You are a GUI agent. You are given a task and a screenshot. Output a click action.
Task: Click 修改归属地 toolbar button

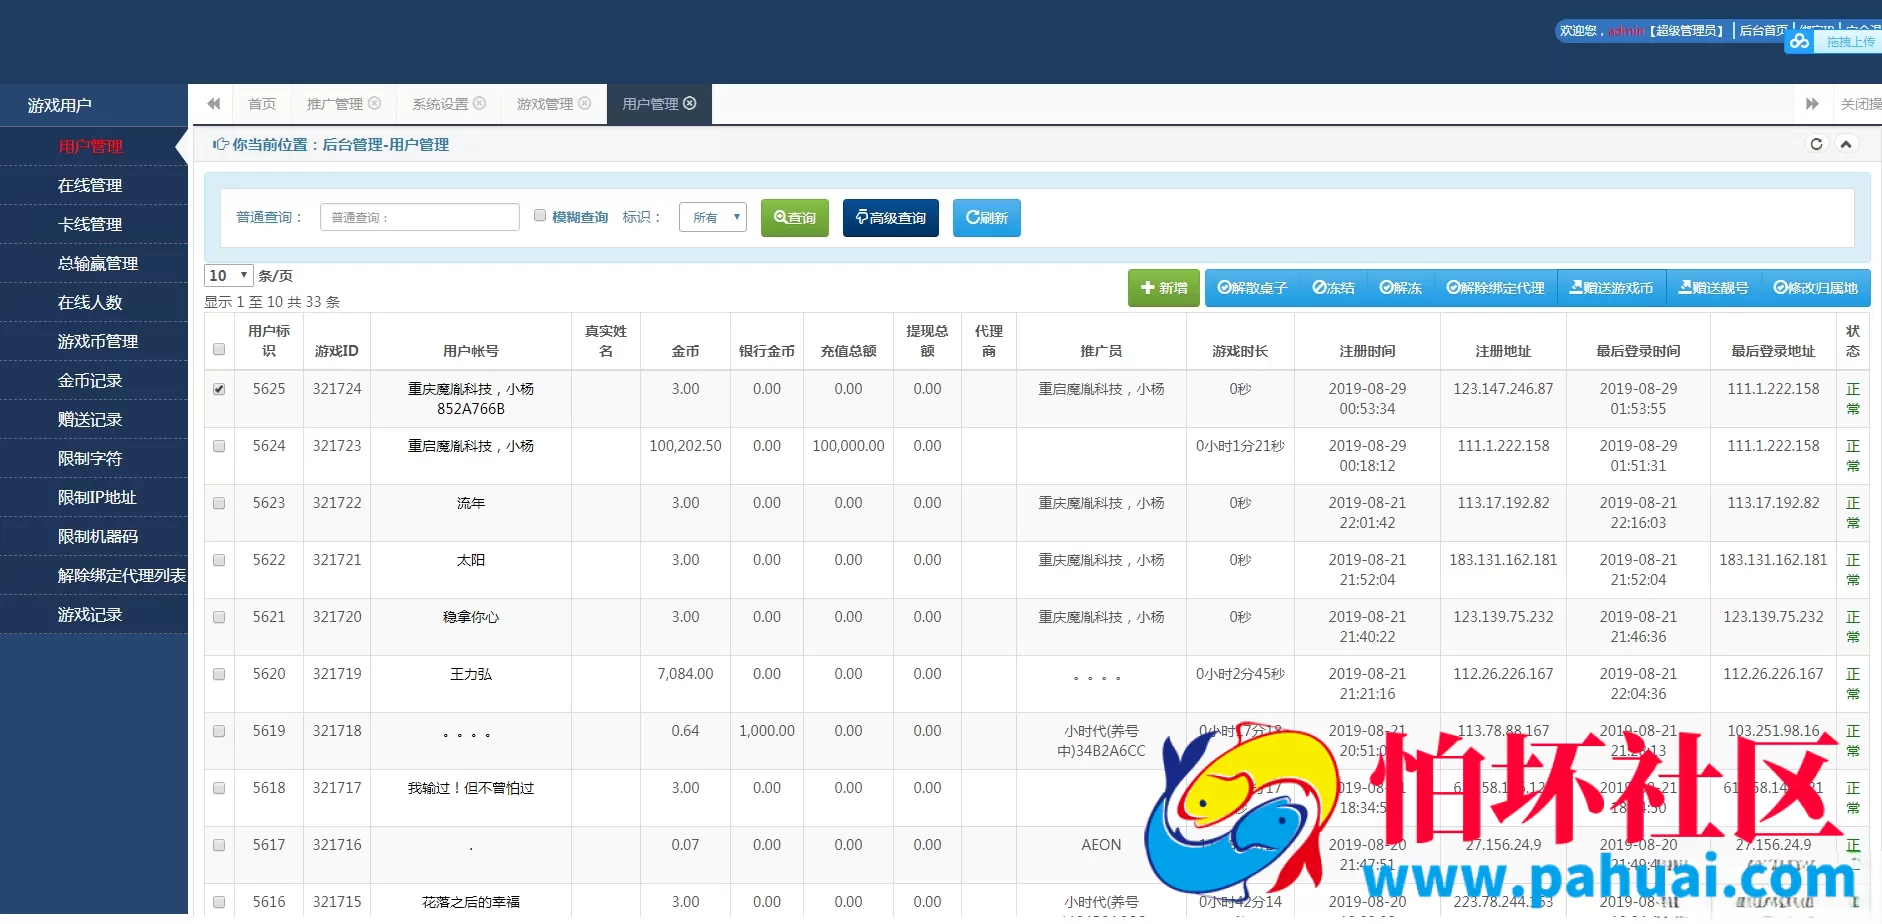pyautogui.click(x=1815, y=288)
